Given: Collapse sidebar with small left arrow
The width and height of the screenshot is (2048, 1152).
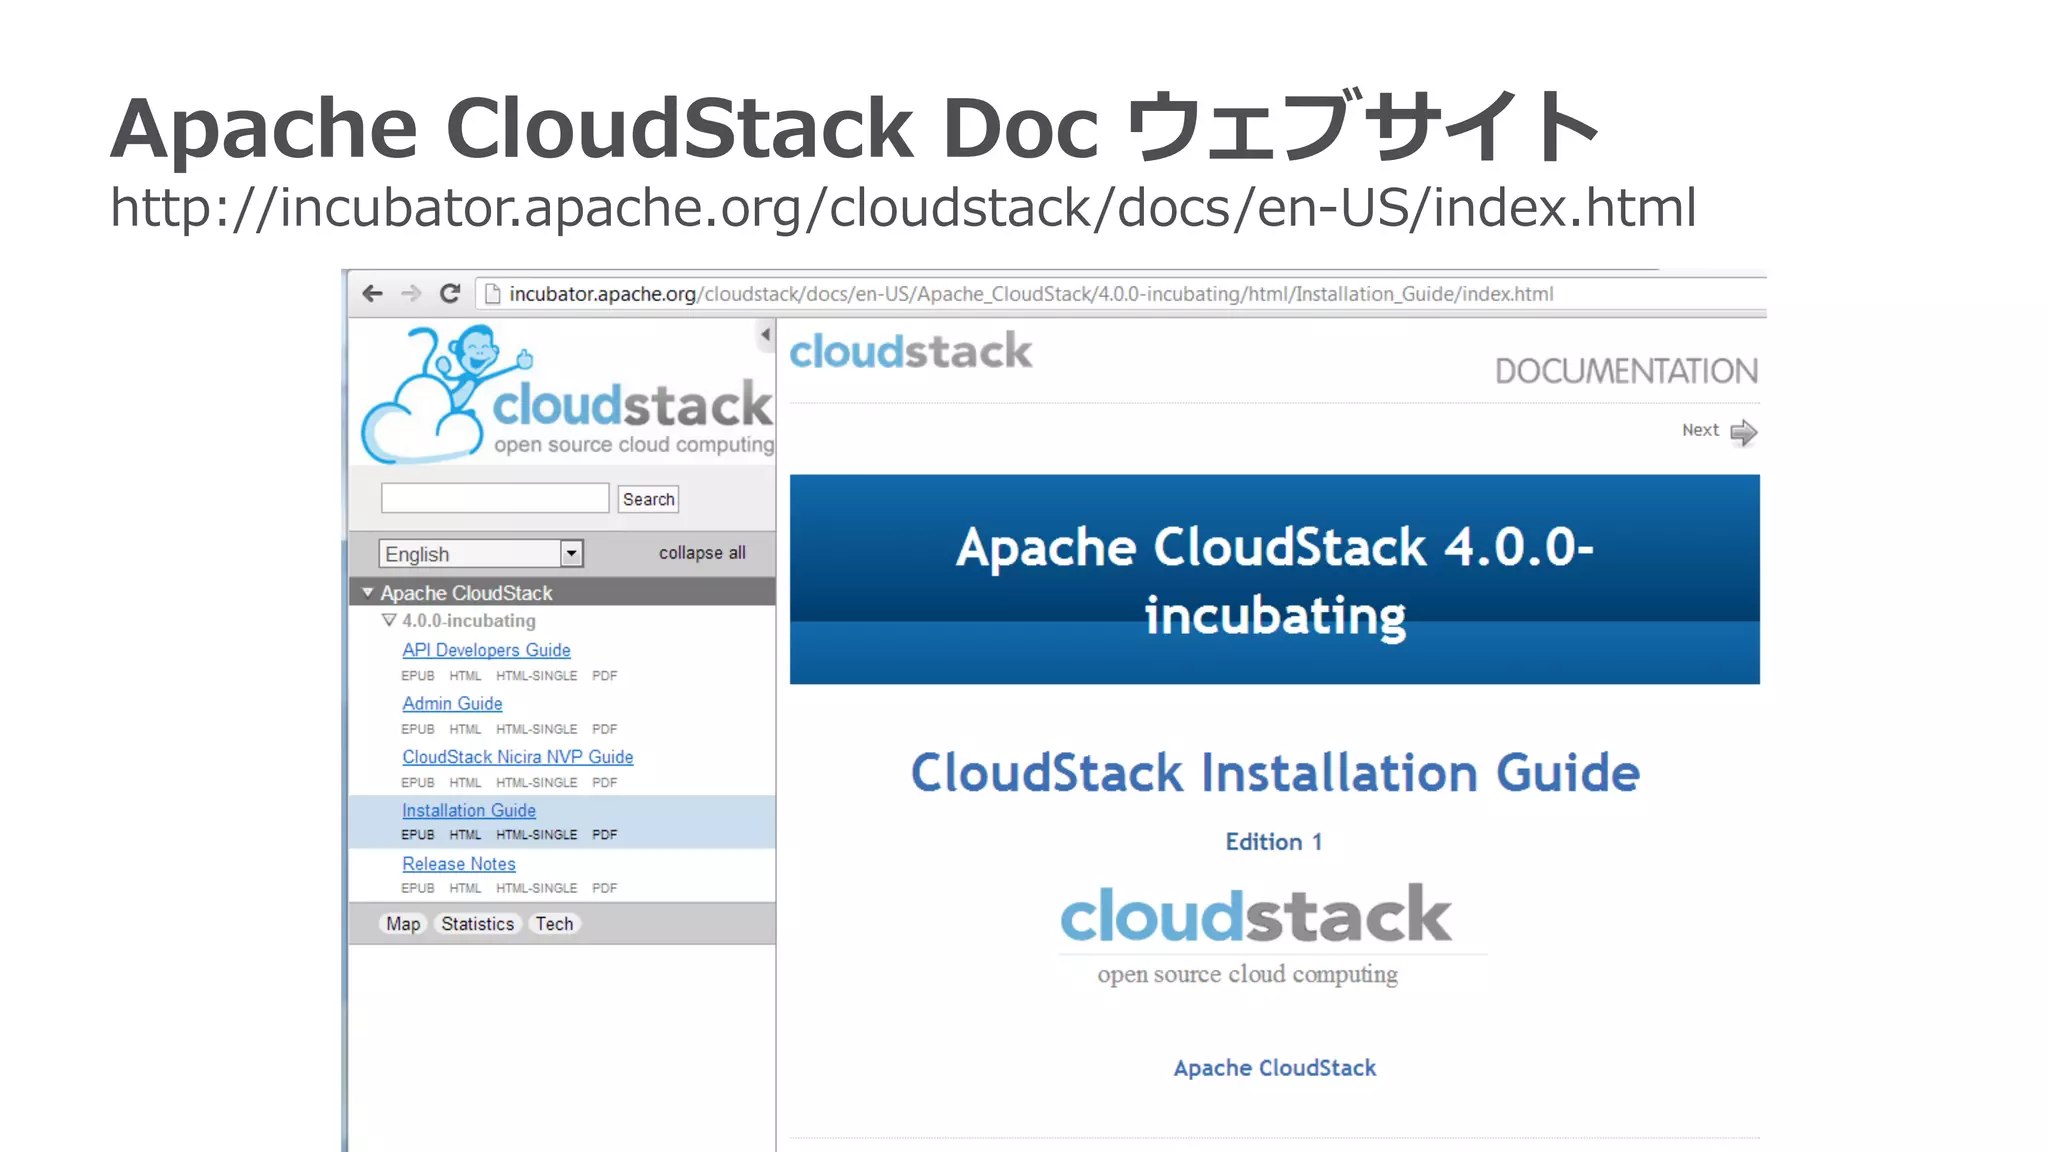Looking at the screenshot, I should [765, 335].
